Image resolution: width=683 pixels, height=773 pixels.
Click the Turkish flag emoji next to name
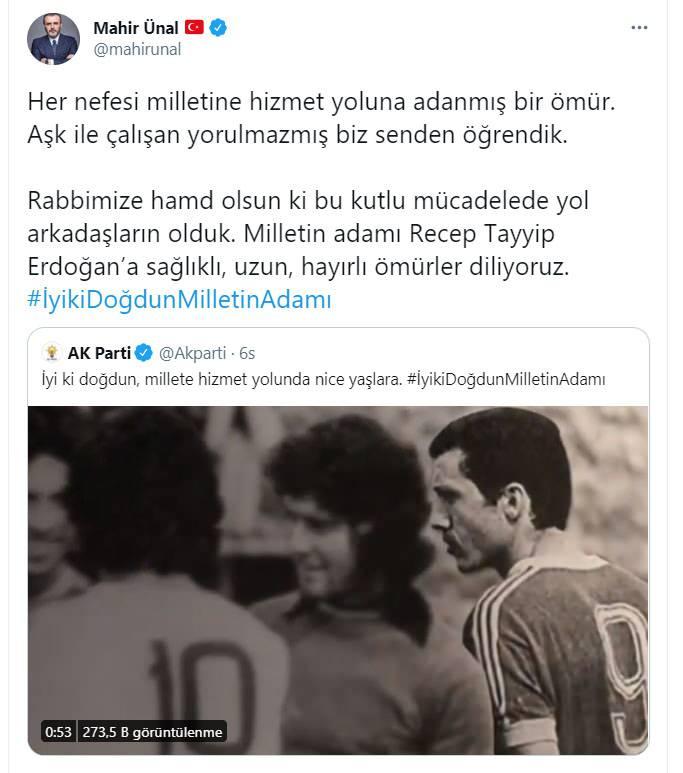coord(194,27)
